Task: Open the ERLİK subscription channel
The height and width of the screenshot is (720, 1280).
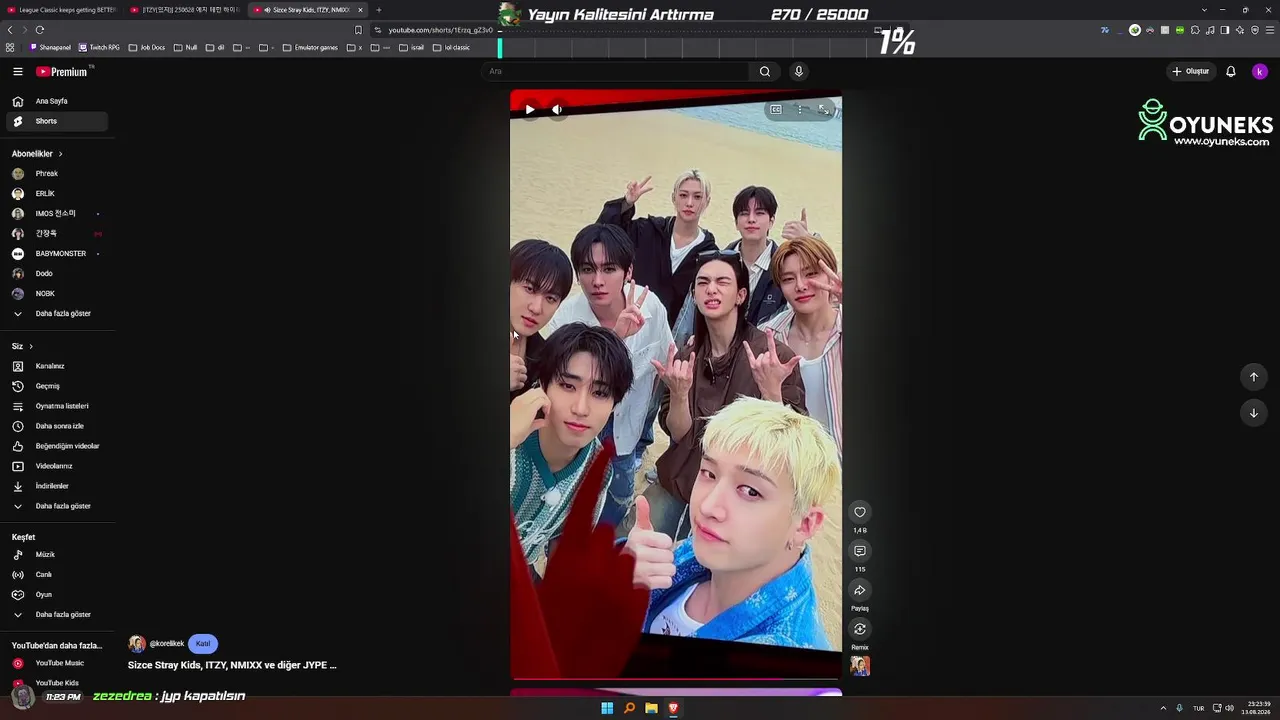Action: point(56,194)
